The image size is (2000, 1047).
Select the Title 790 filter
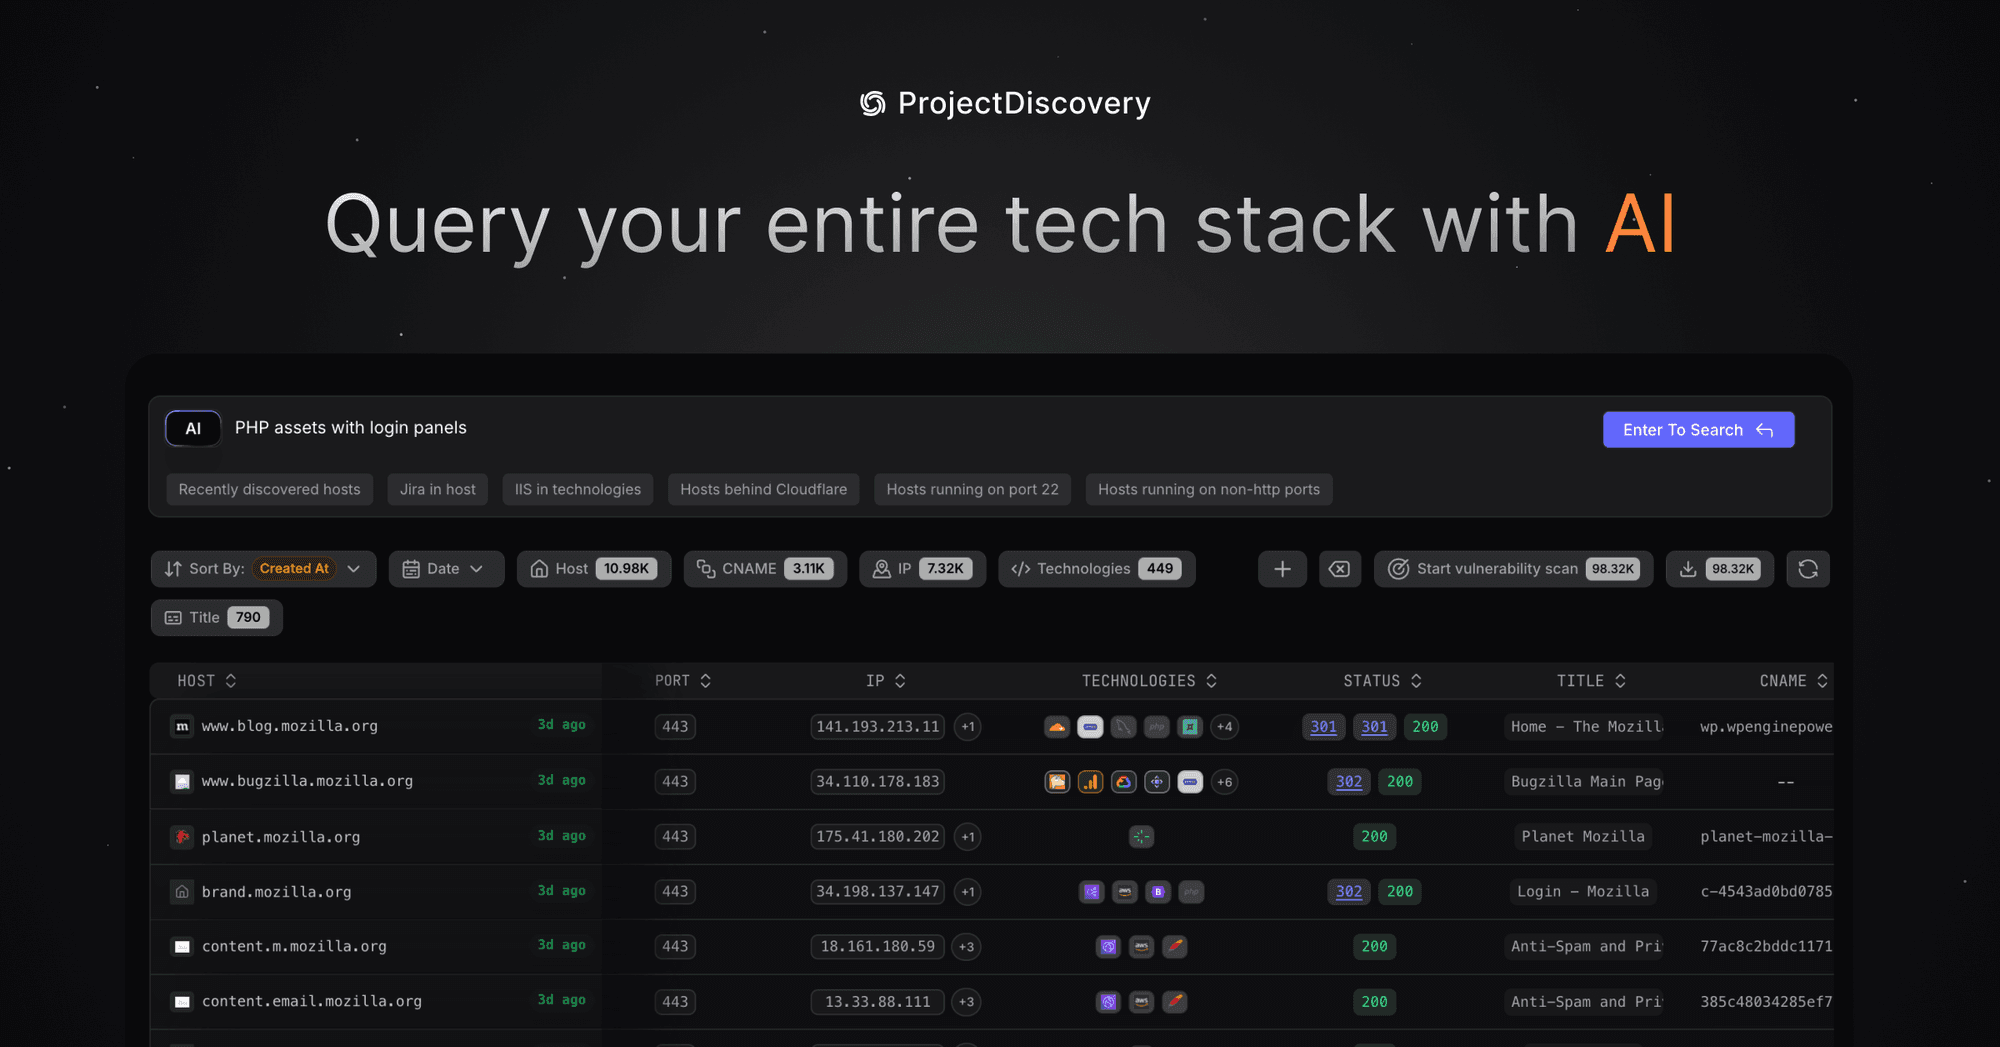[217, 618]
